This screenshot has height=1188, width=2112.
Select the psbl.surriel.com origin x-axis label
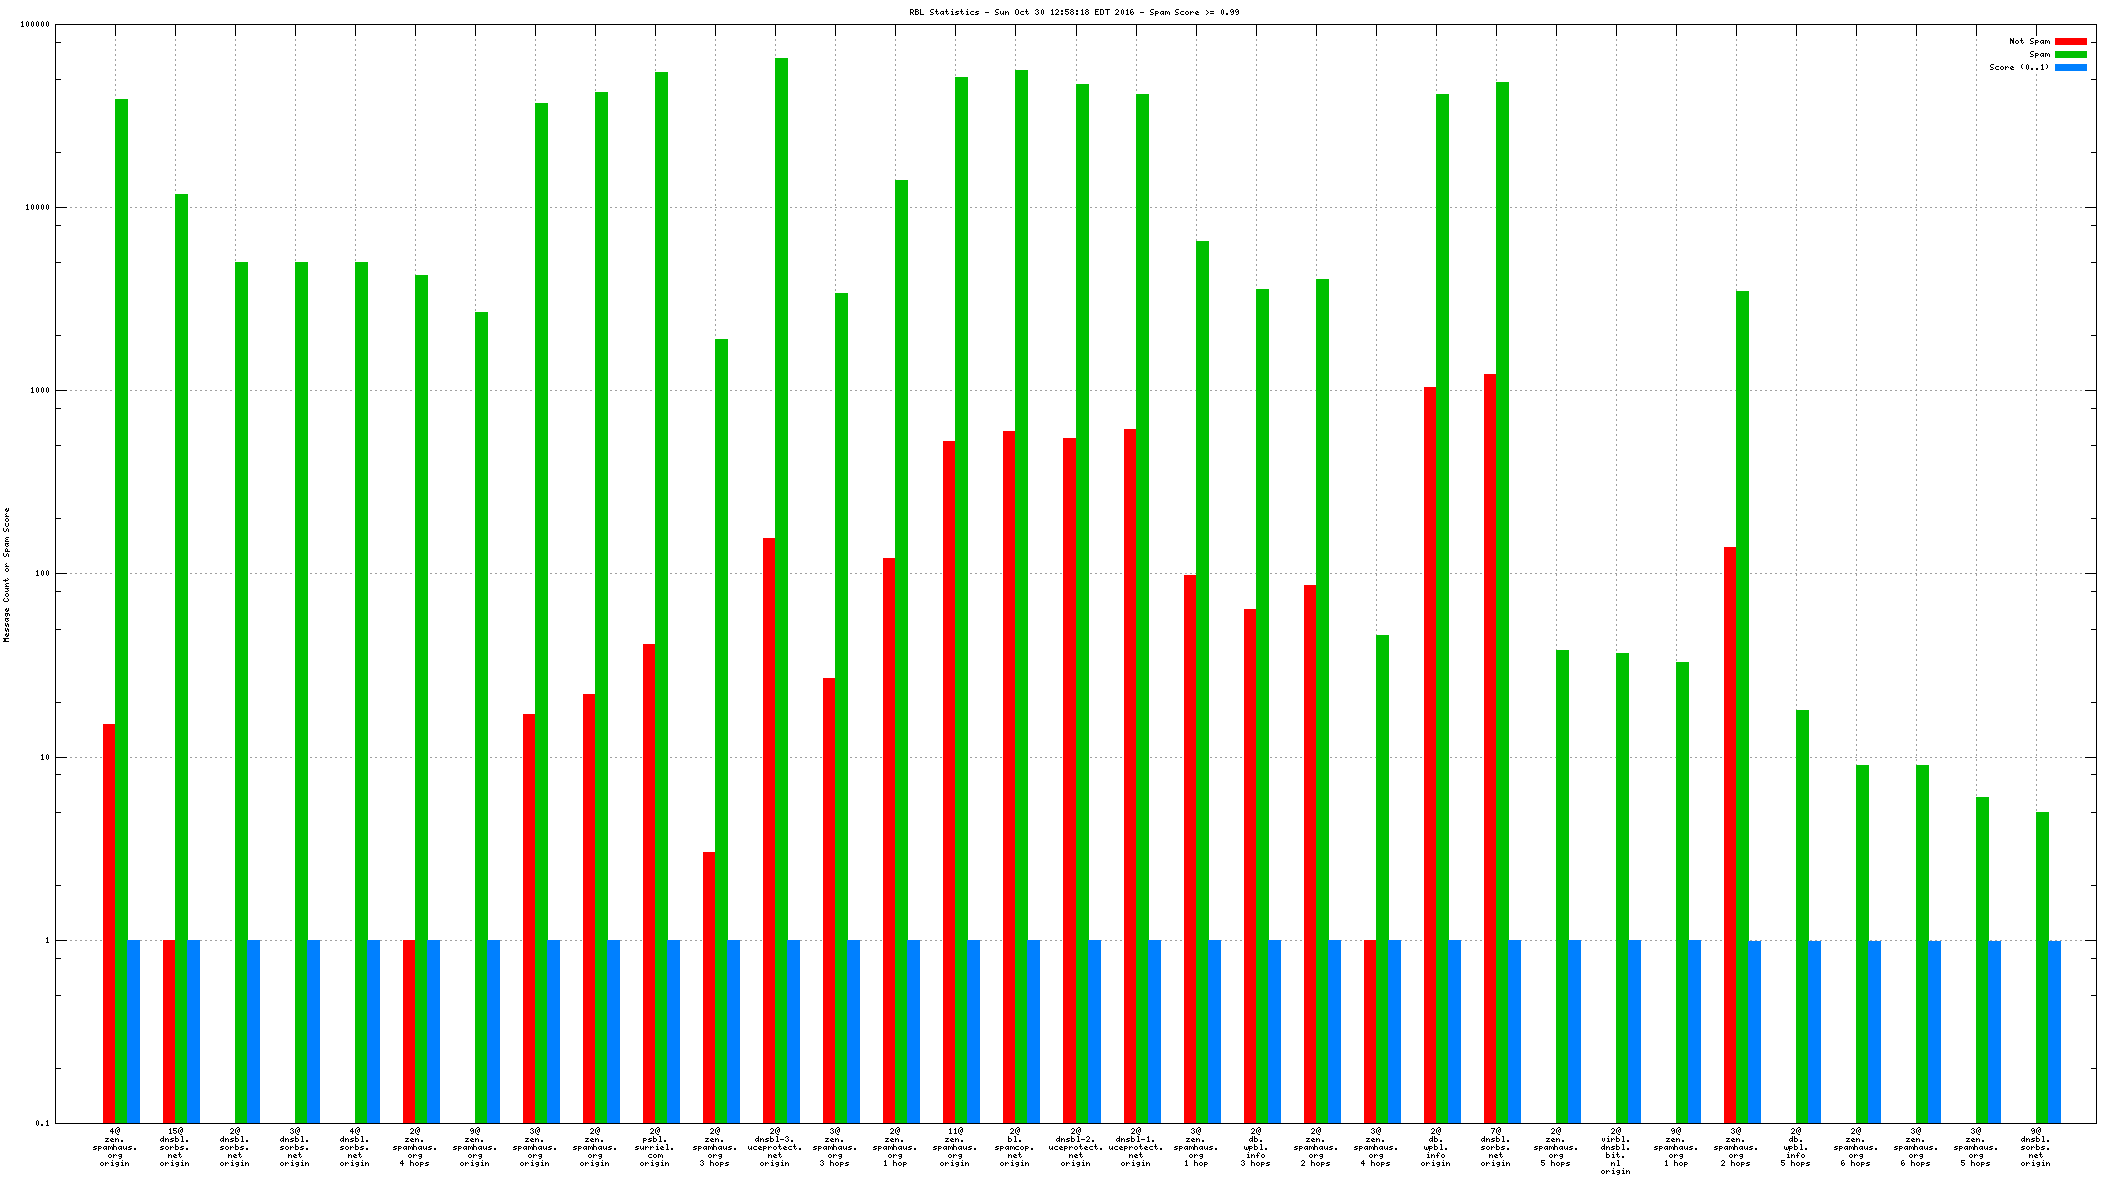(655, 1147)
